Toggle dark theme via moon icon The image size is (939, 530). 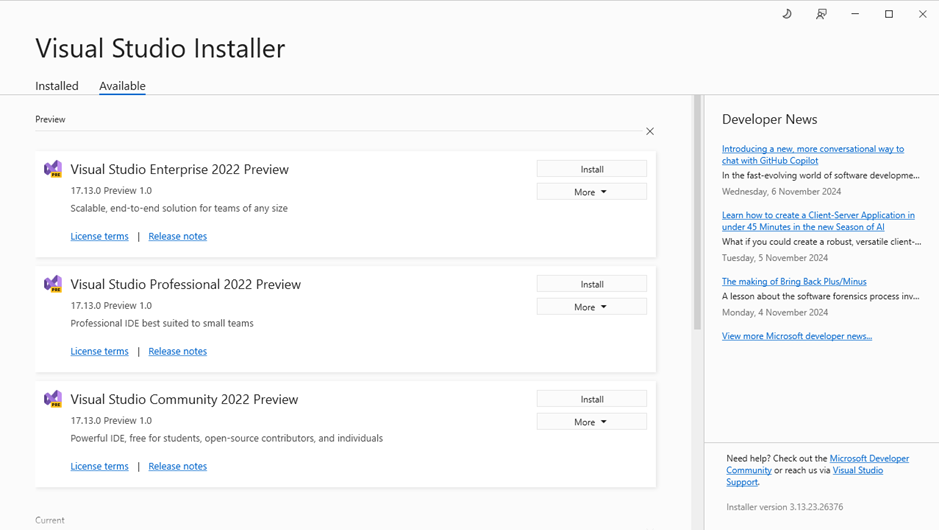pos(787,14)
